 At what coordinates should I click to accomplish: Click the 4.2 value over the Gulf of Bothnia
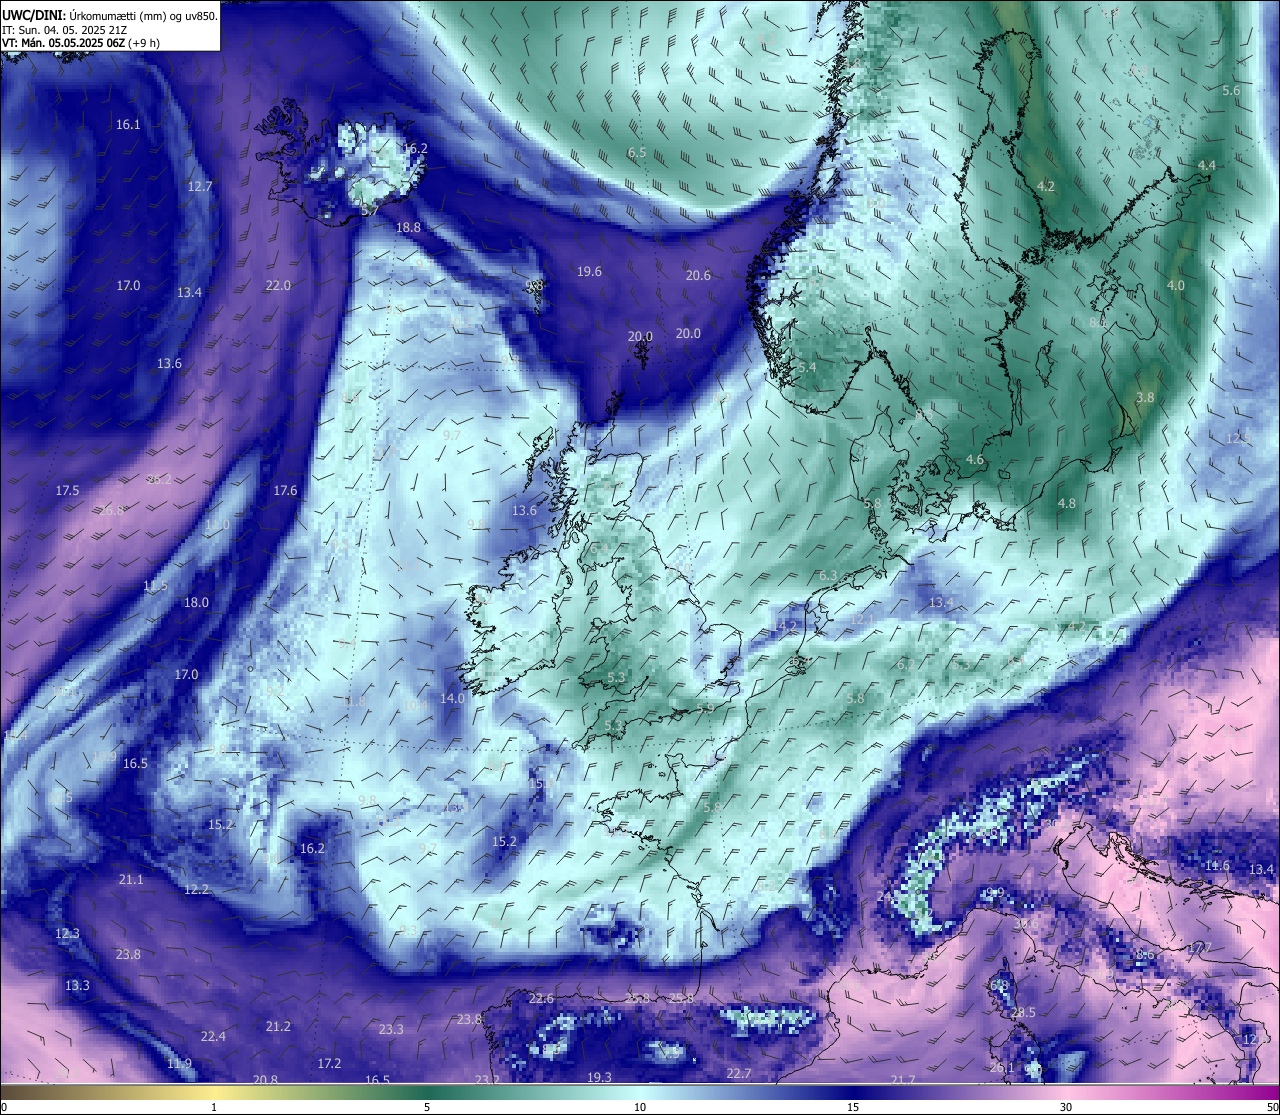click(x=1046, y=187)
